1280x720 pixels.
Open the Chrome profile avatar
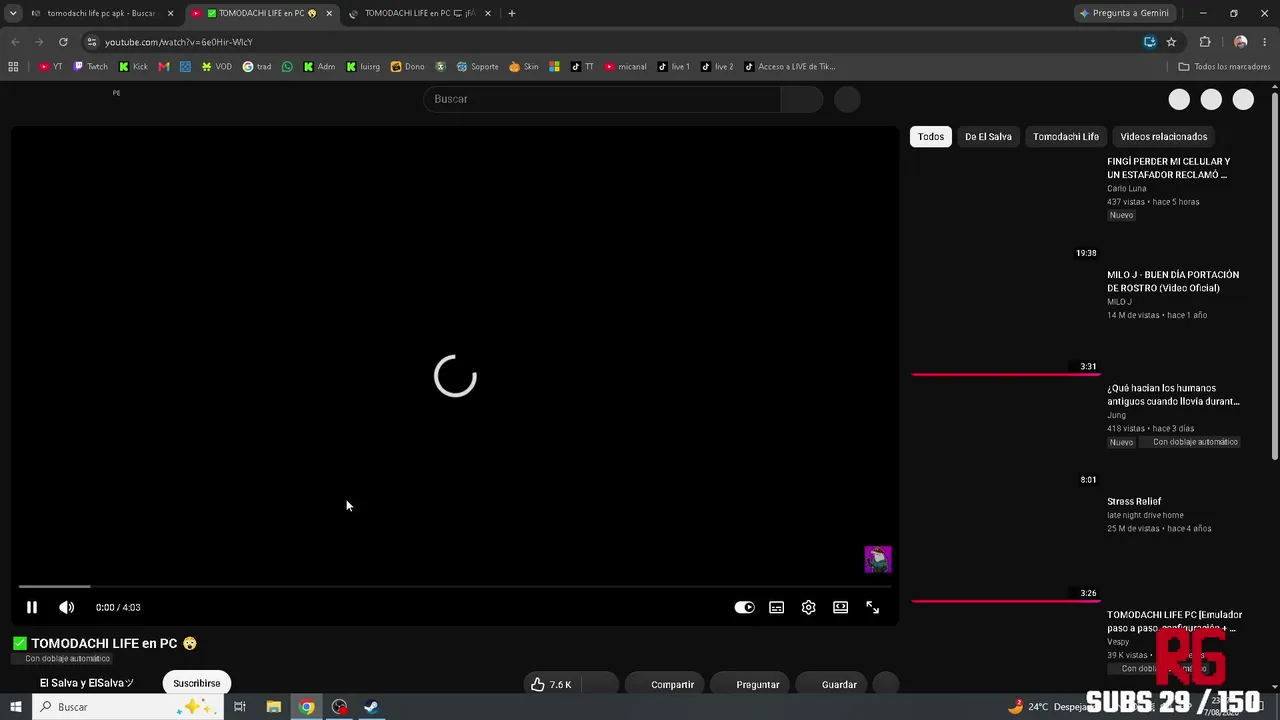coord(1240,42)
